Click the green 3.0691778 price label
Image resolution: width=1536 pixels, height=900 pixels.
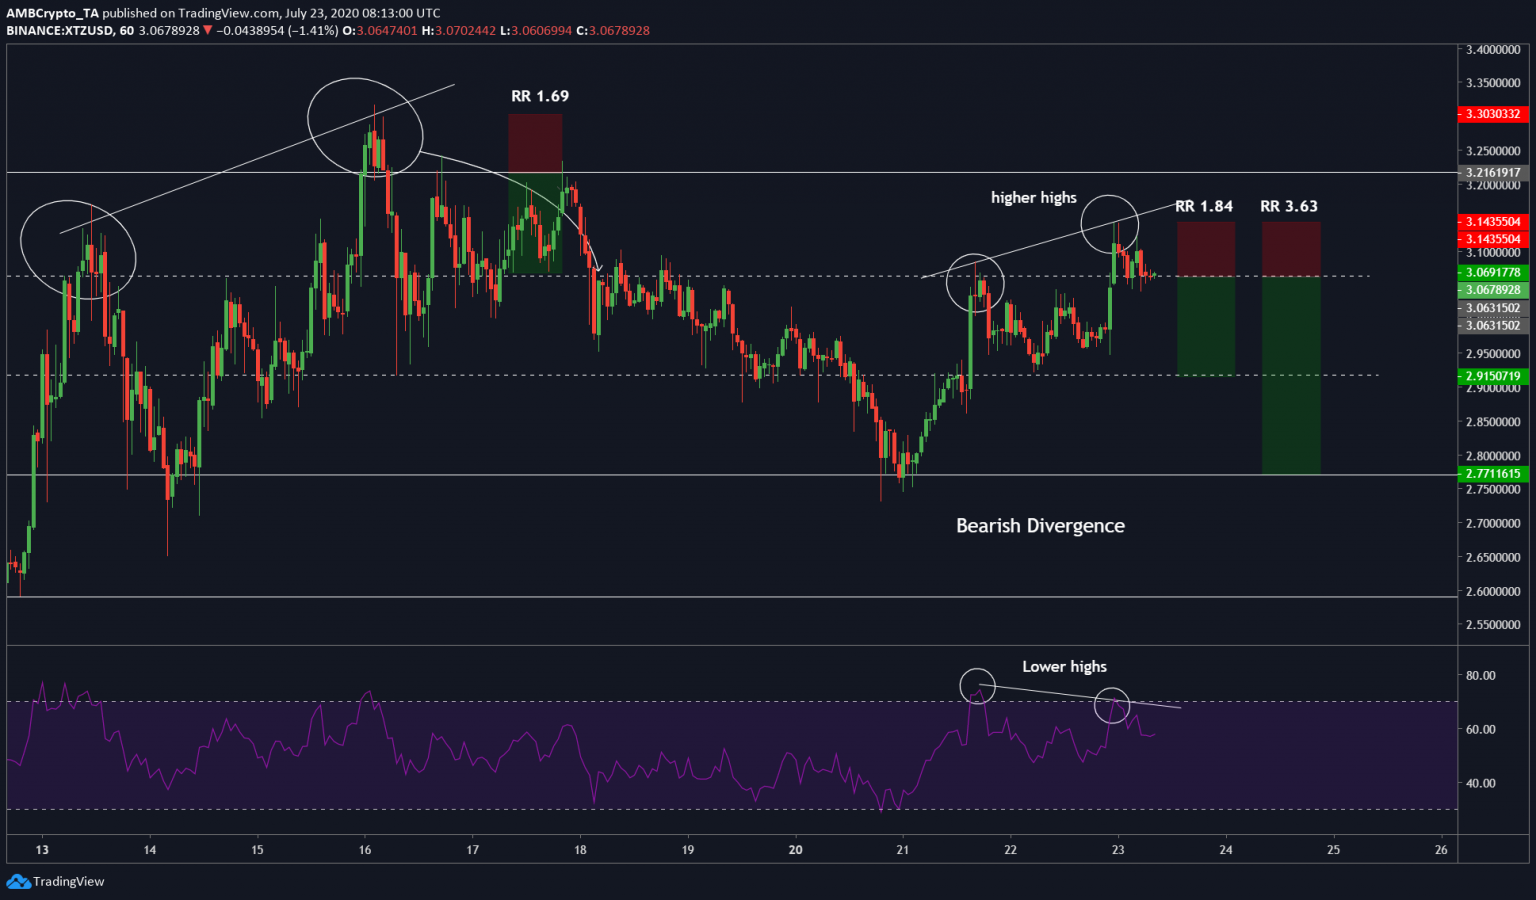click(1493, 272)
